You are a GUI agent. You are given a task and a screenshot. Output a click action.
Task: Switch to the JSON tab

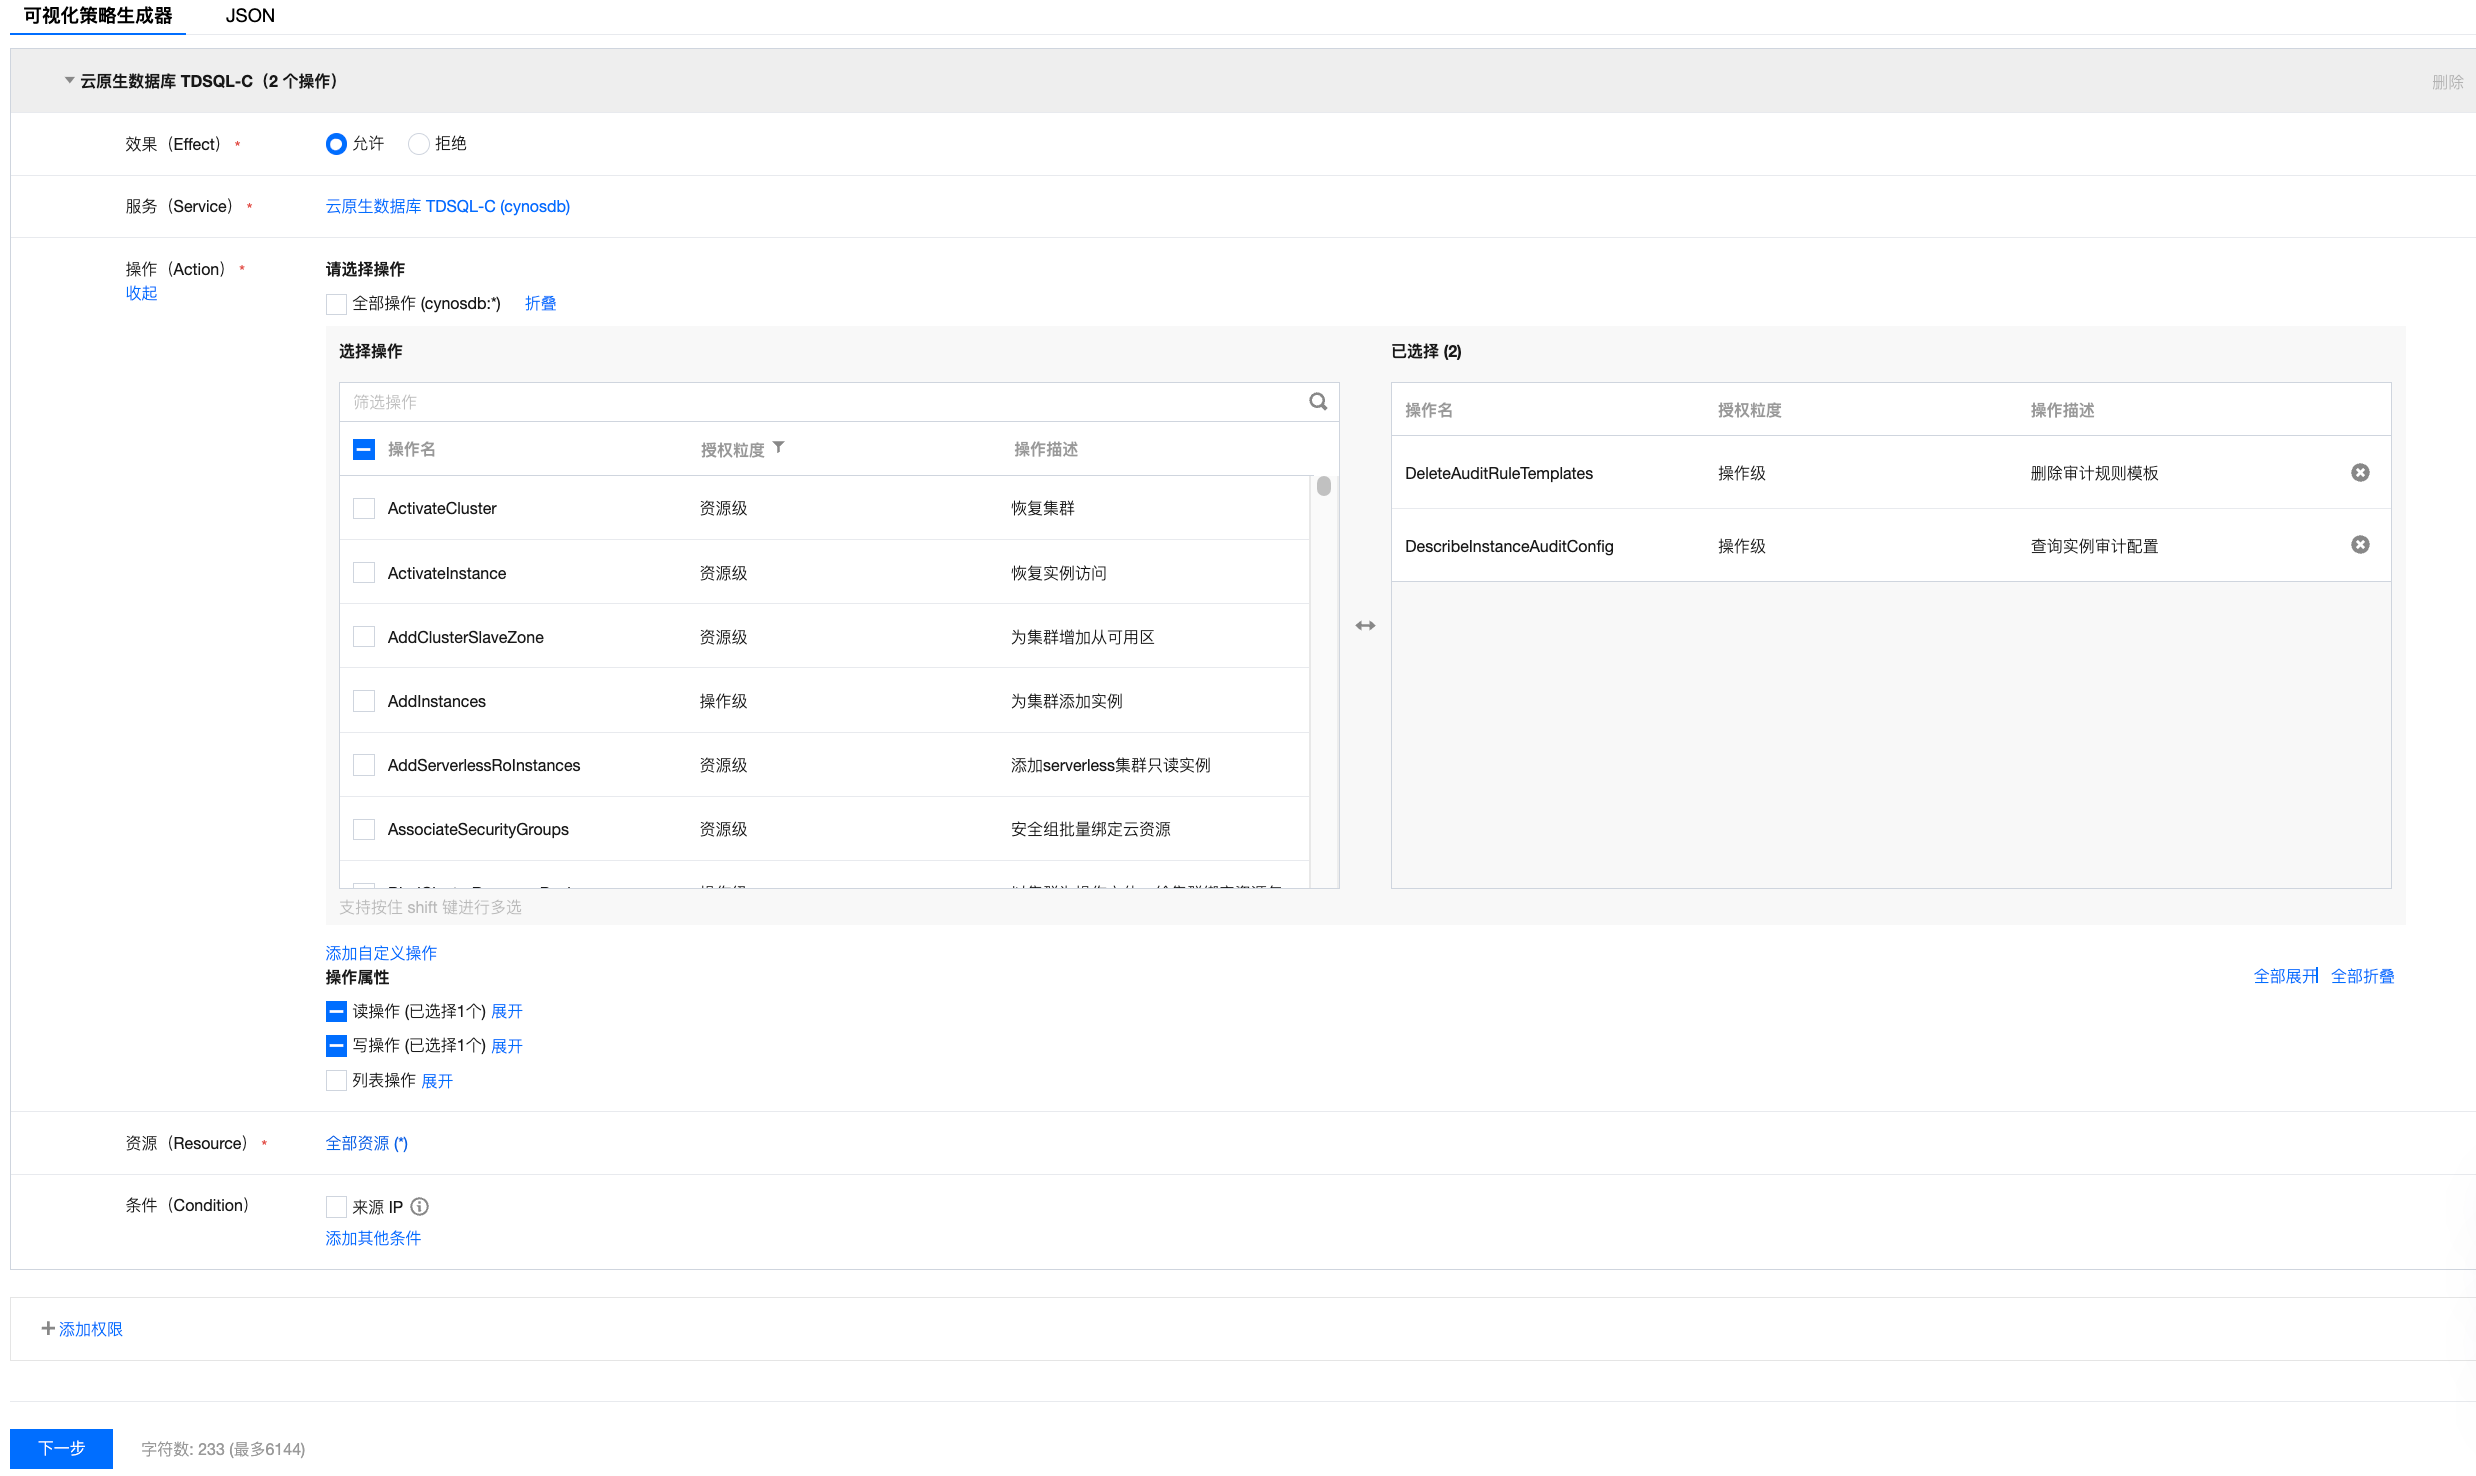[250, 16]
